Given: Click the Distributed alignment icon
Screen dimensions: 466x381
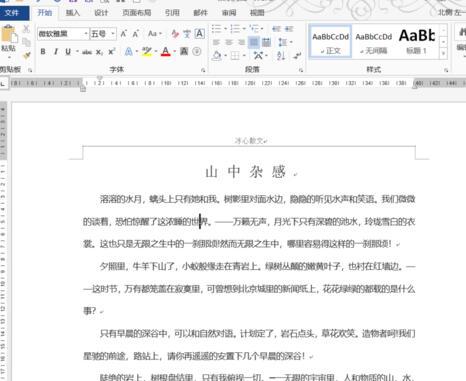Looking at the screenshot, I should (266, 42).
